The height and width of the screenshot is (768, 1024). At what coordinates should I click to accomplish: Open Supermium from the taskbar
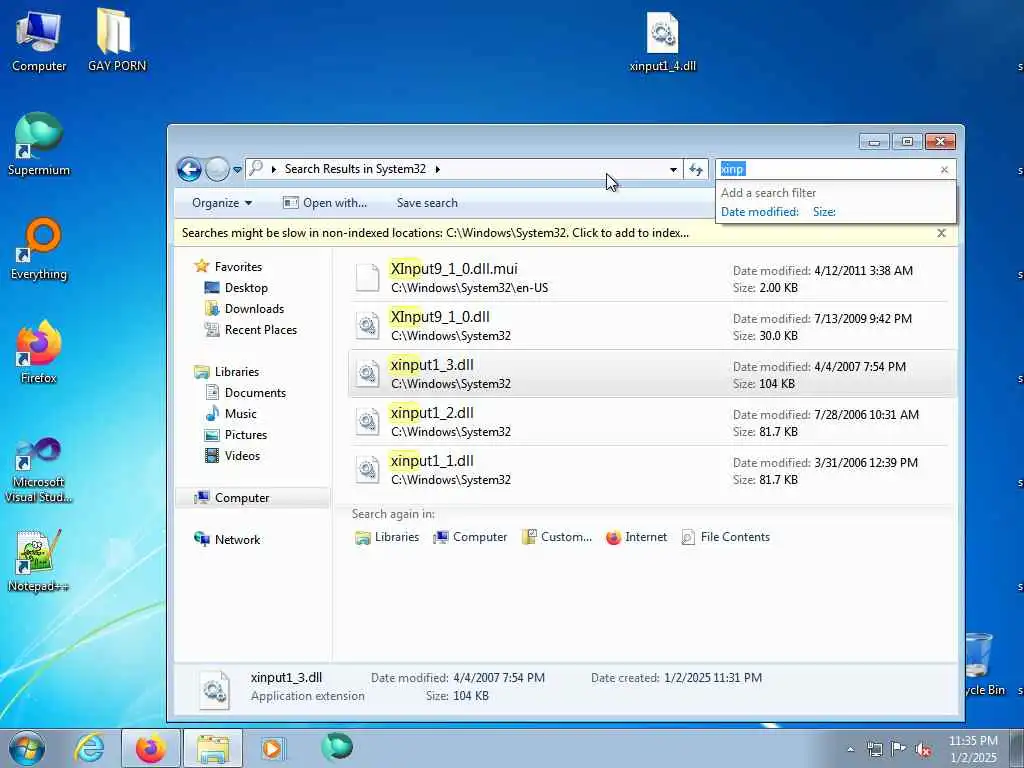click(337, 747)
